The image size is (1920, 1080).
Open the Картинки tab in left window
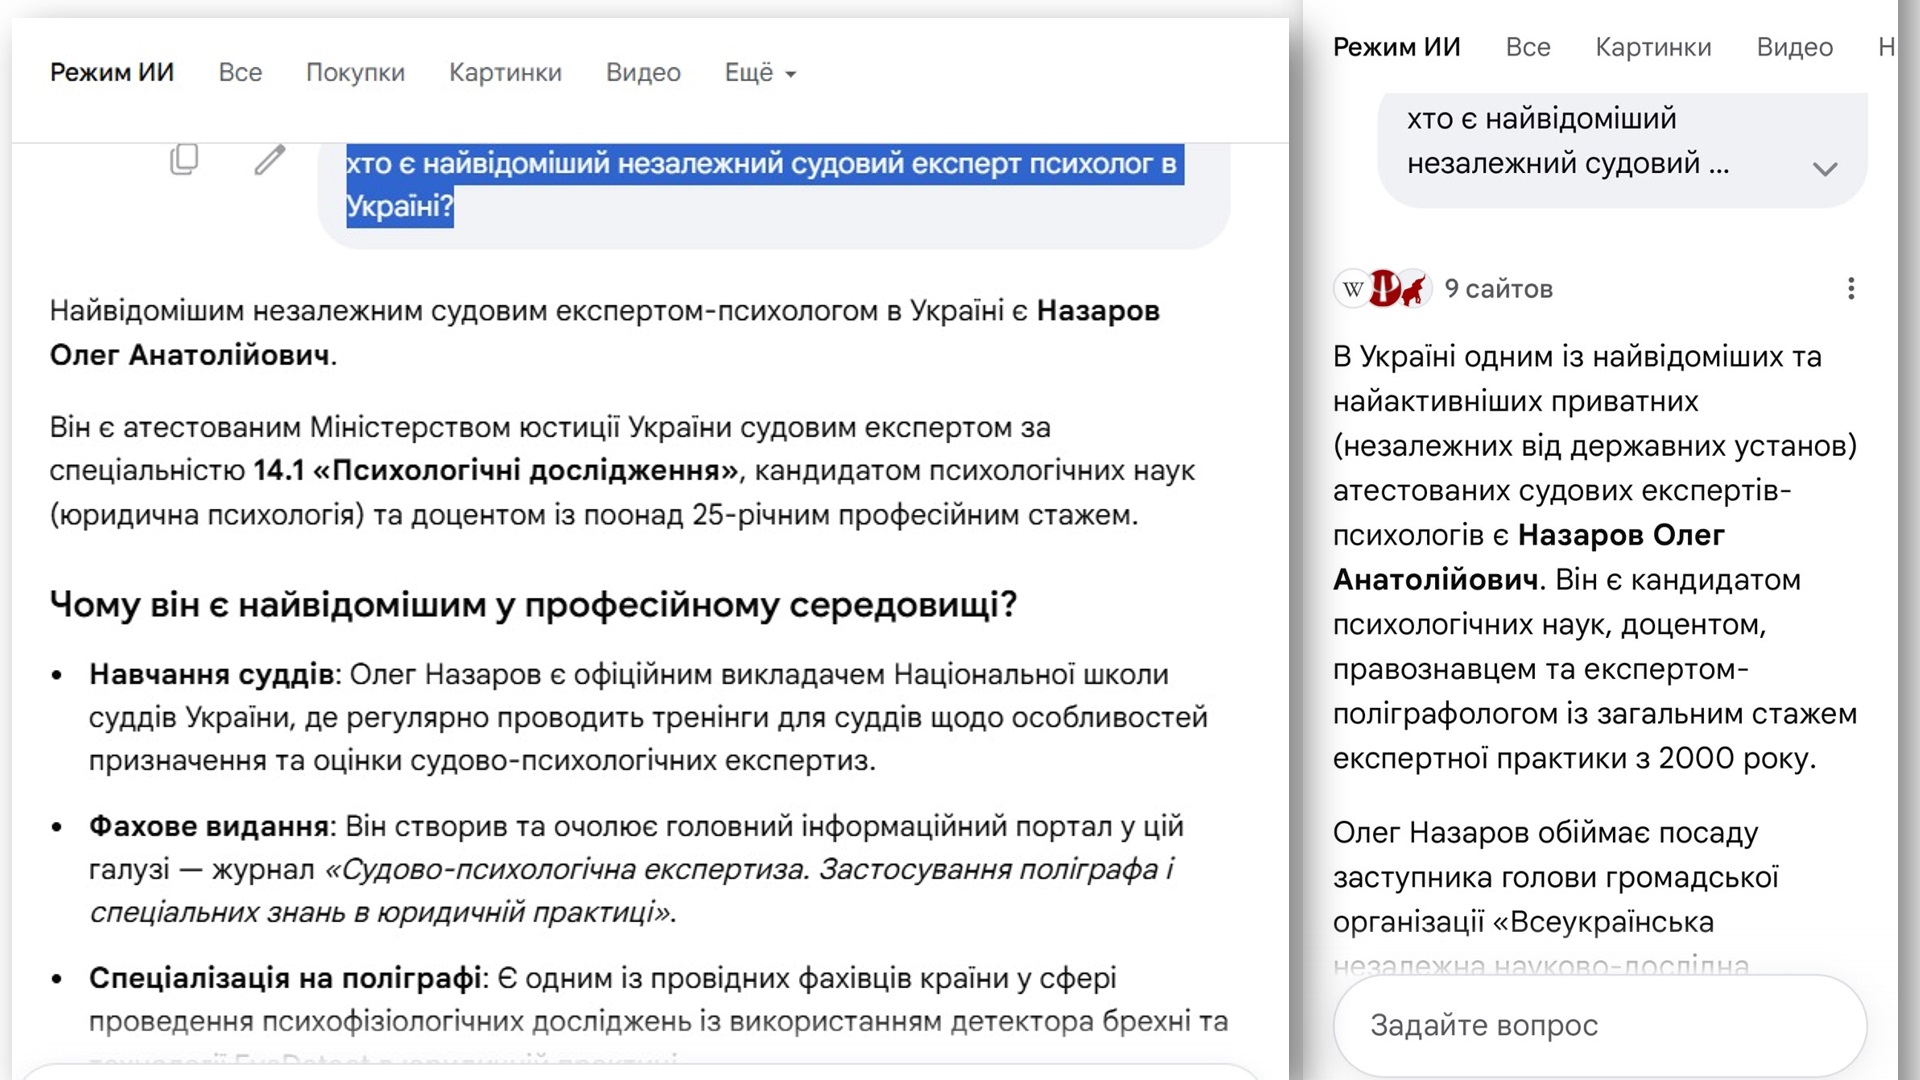tap(505, 72)
